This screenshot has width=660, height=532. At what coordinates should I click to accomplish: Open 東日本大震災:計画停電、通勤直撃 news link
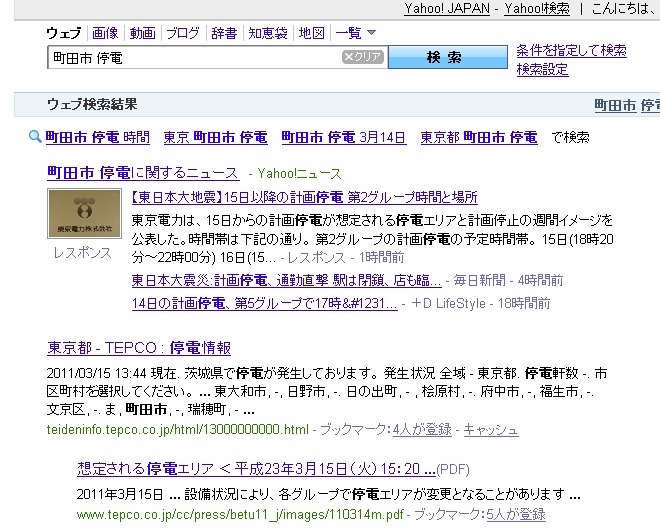tap(287, 280)
